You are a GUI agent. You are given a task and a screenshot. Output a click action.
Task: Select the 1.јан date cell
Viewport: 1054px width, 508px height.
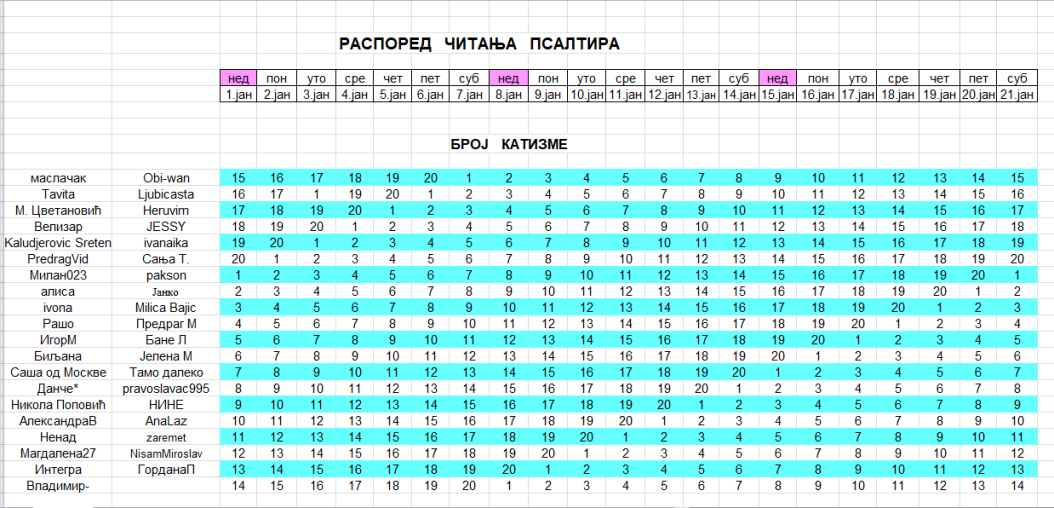point(239,95)
